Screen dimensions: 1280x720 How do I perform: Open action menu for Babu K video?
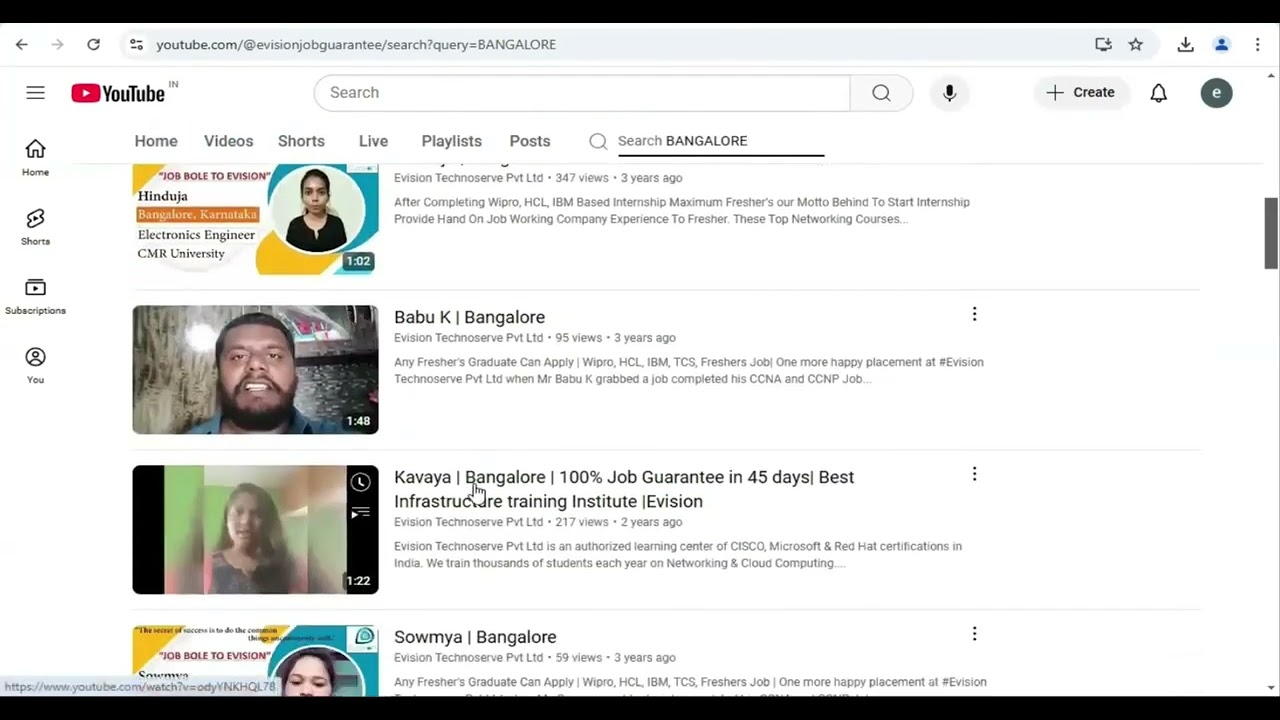coord(974,314)
